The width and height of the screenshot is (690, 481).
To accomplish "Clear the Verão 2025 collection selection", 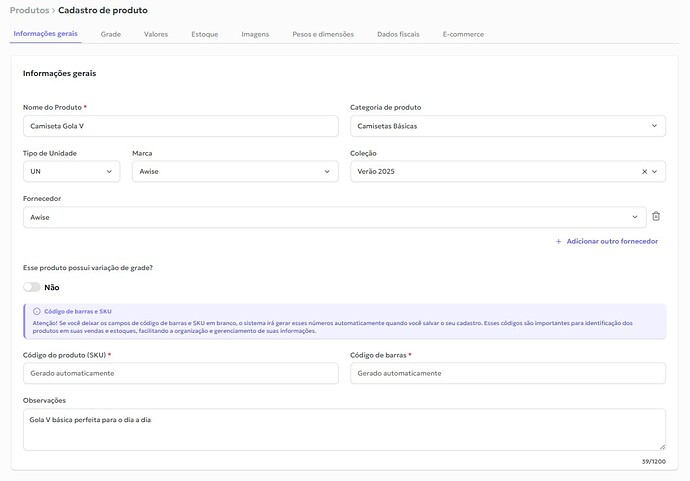I will [644, 172].
